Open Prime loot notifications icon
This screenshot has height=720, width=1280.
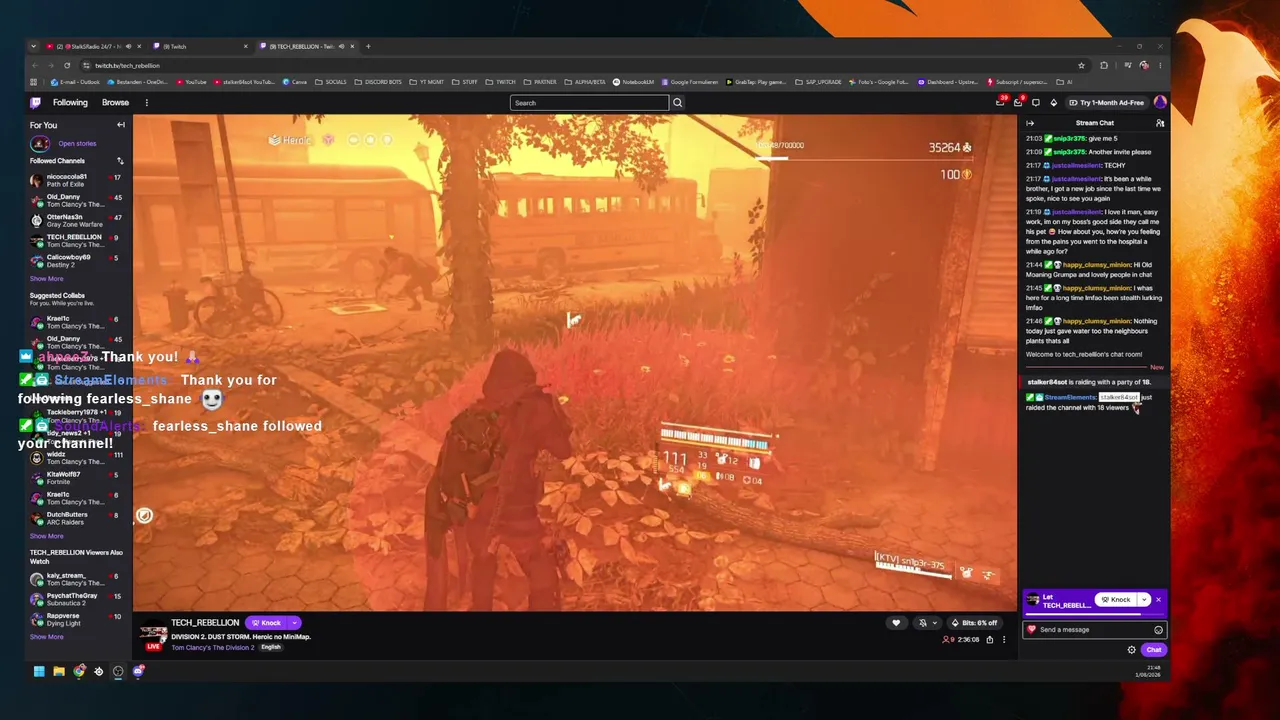1000,102
